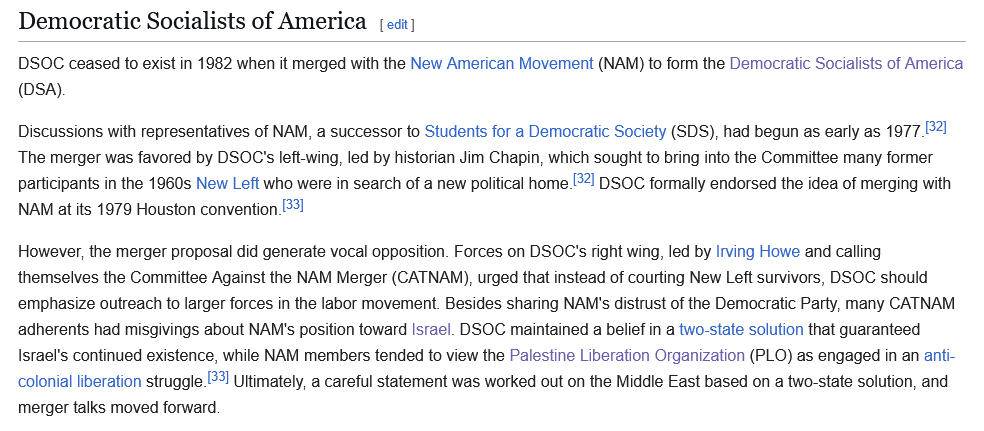This screenshot has height=431, width=984.
Task: Click citation [32] after 'new political home'
Action: [x=583, y=178]
